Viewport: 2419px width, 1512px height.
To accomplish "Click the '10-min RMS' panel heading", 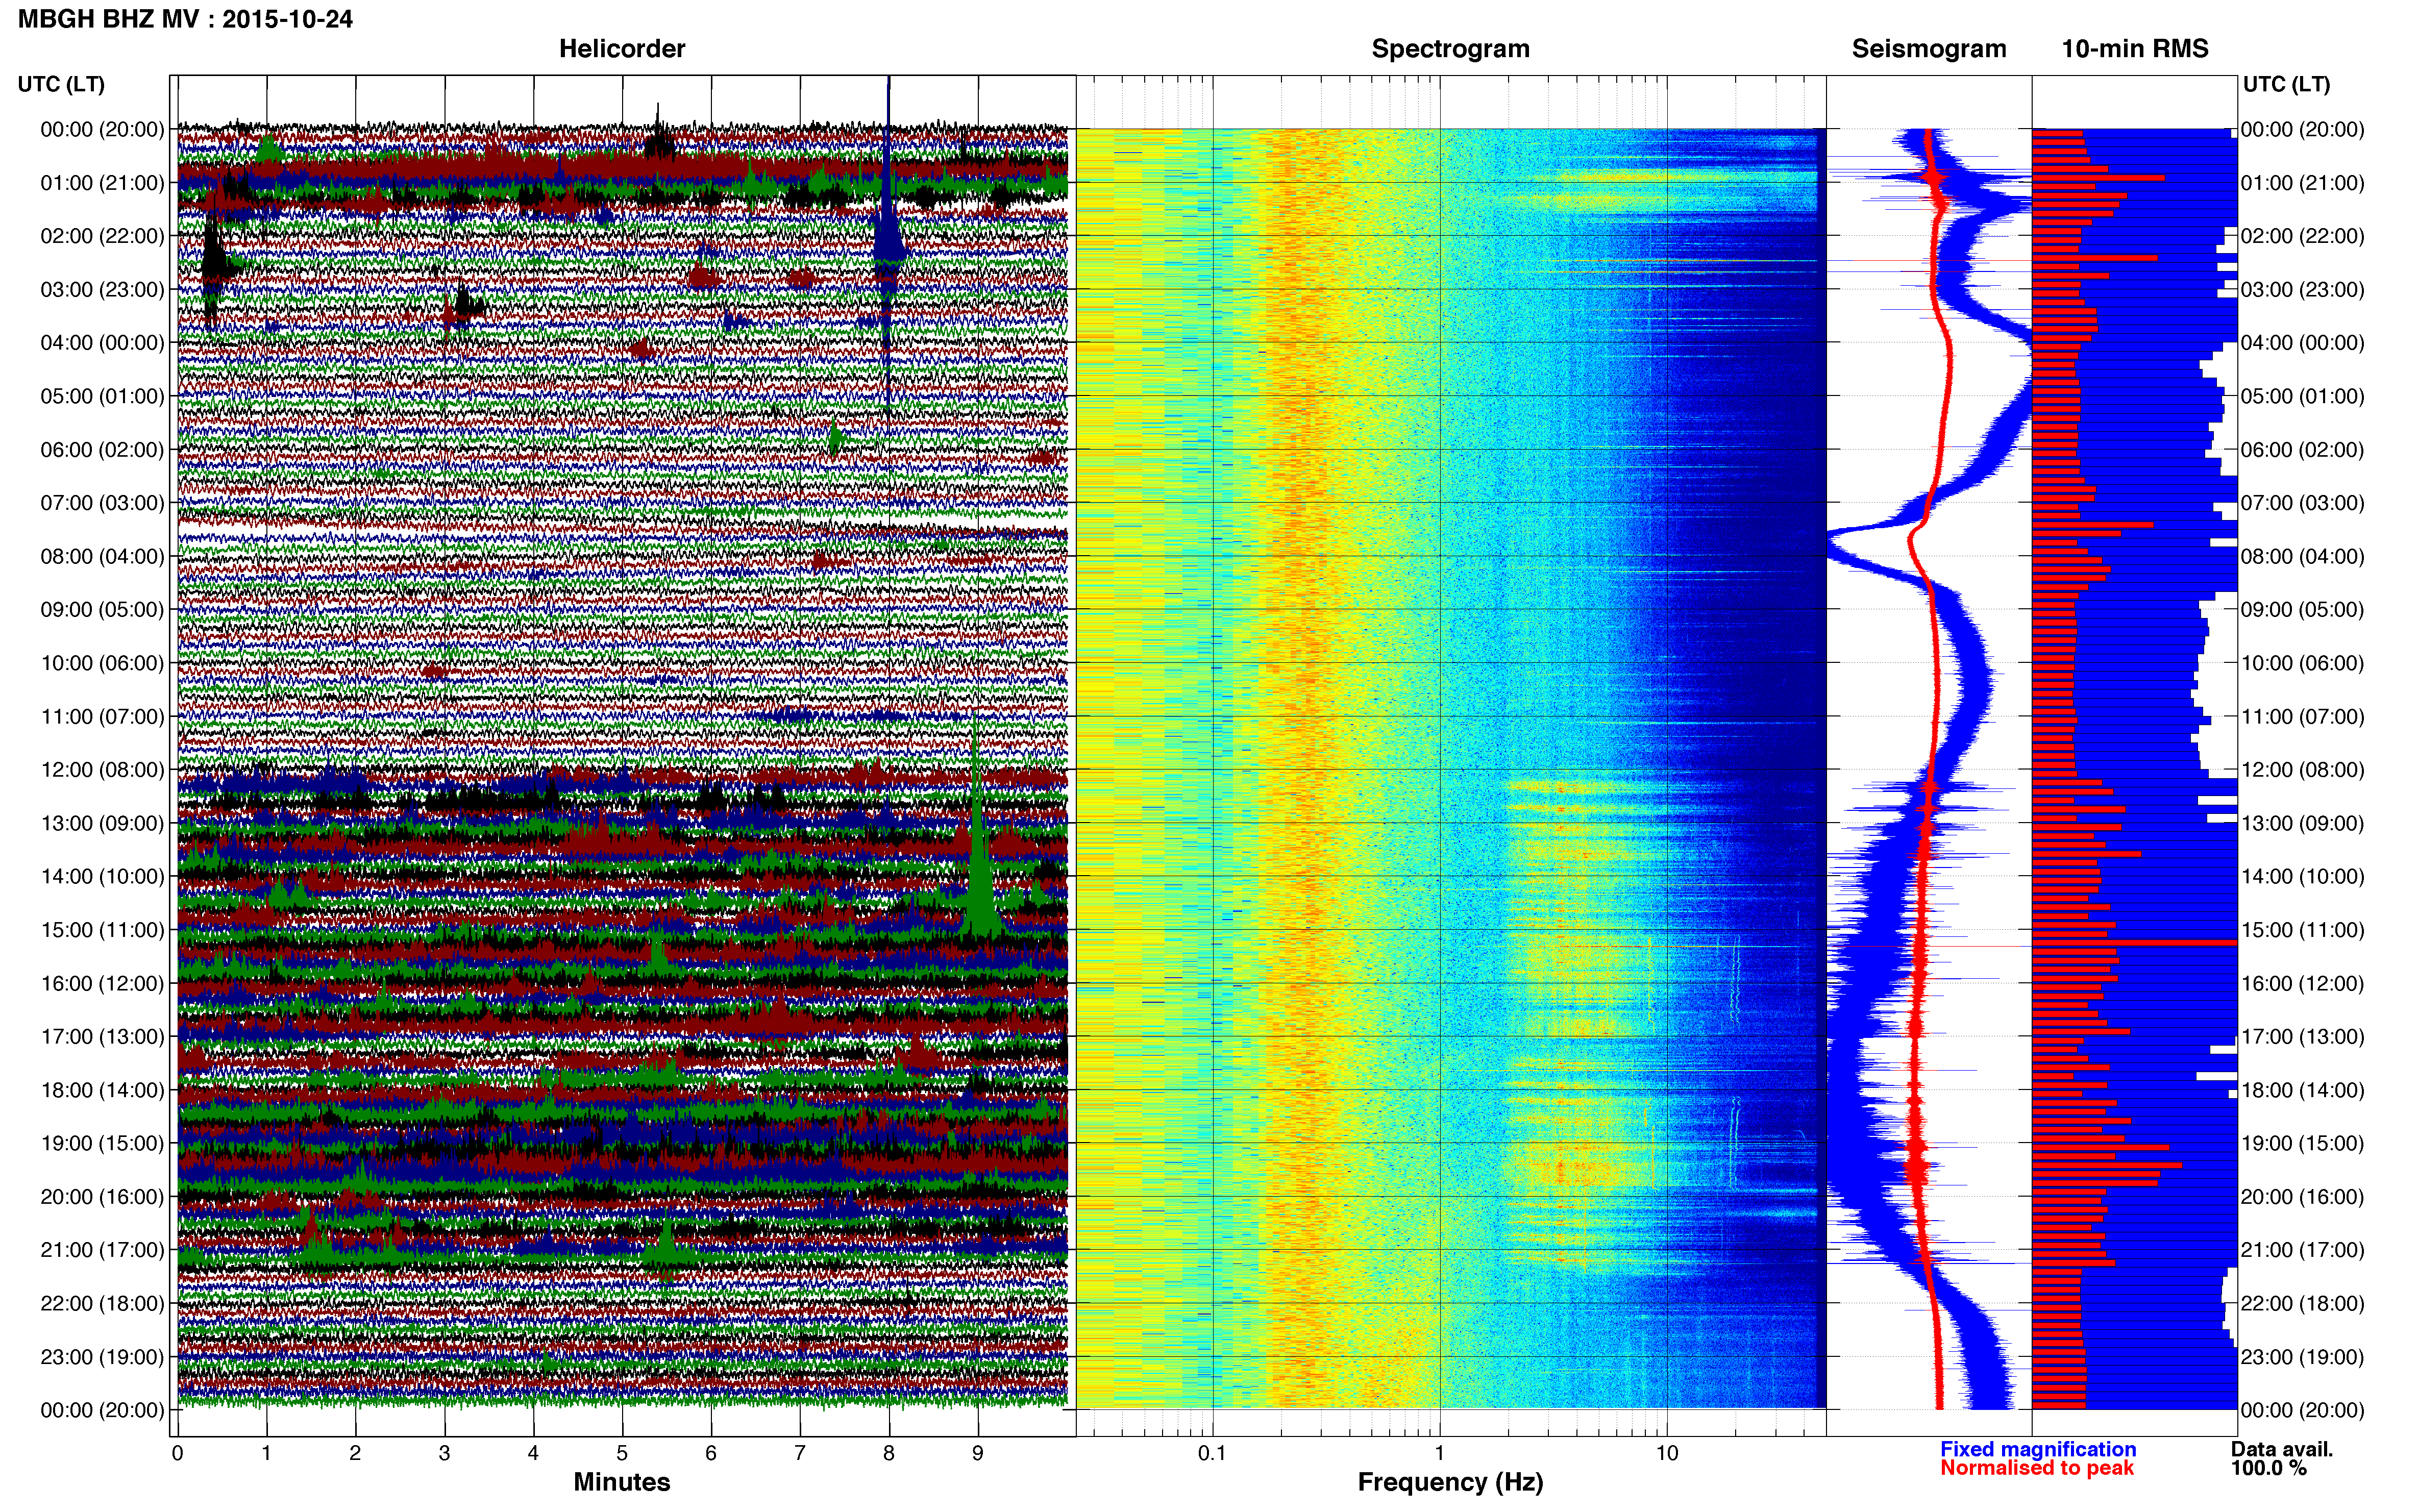I will pos(2135,49).
